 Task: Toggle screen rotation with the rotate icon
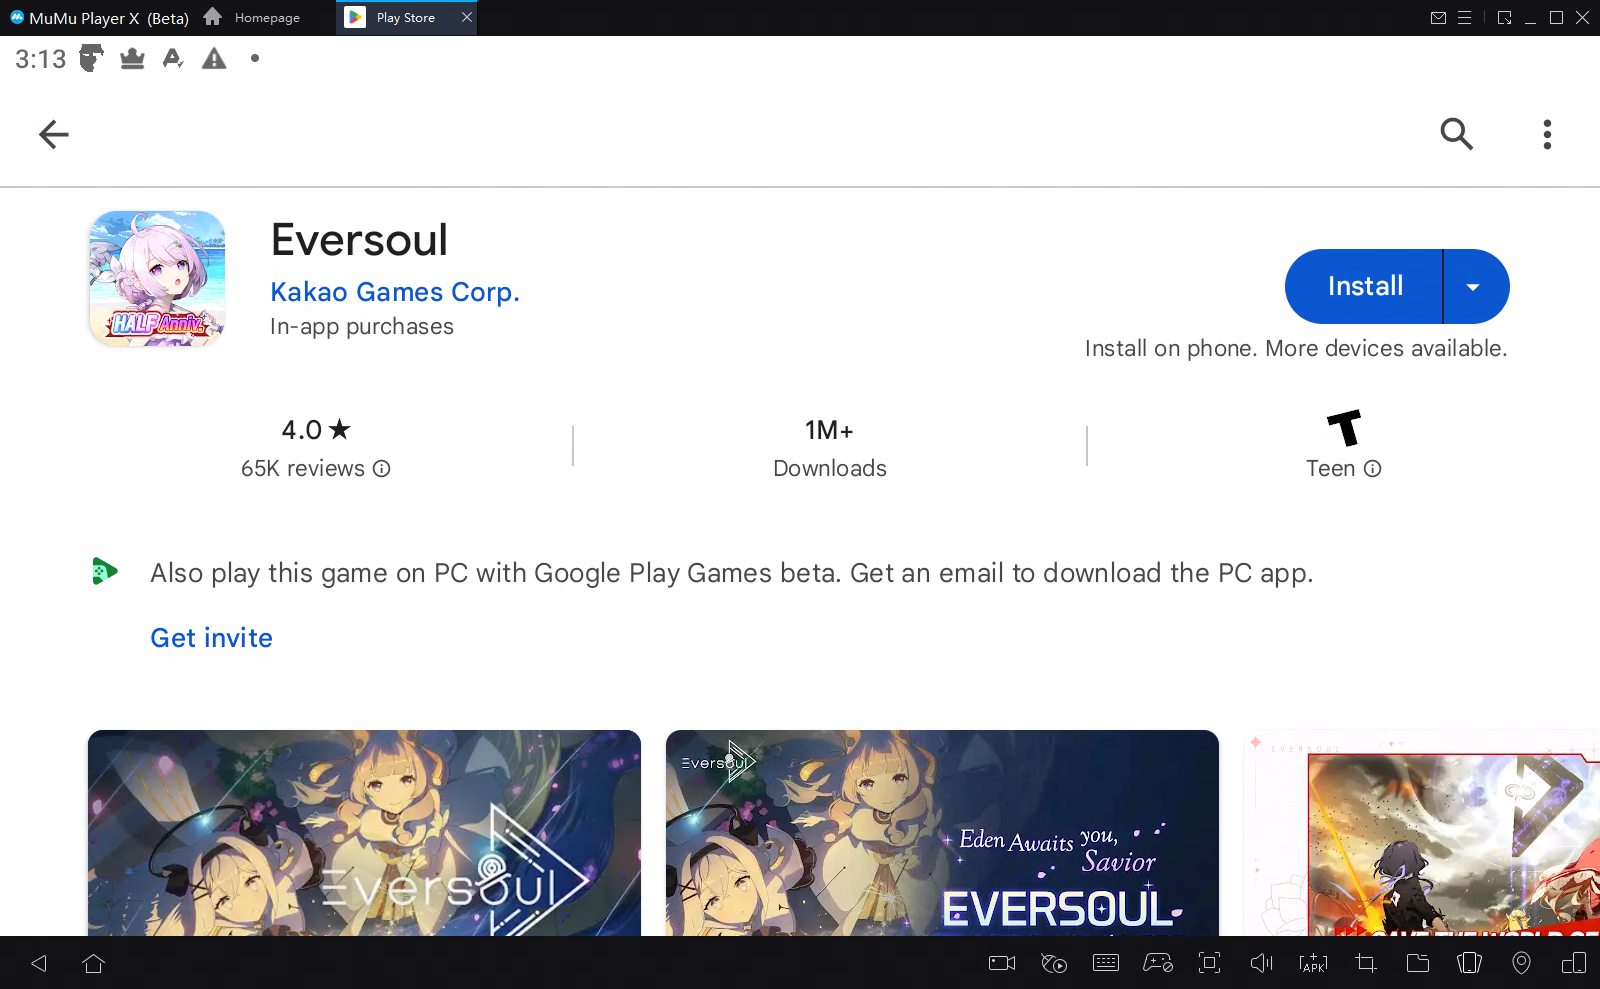(x=1574, y=963)
